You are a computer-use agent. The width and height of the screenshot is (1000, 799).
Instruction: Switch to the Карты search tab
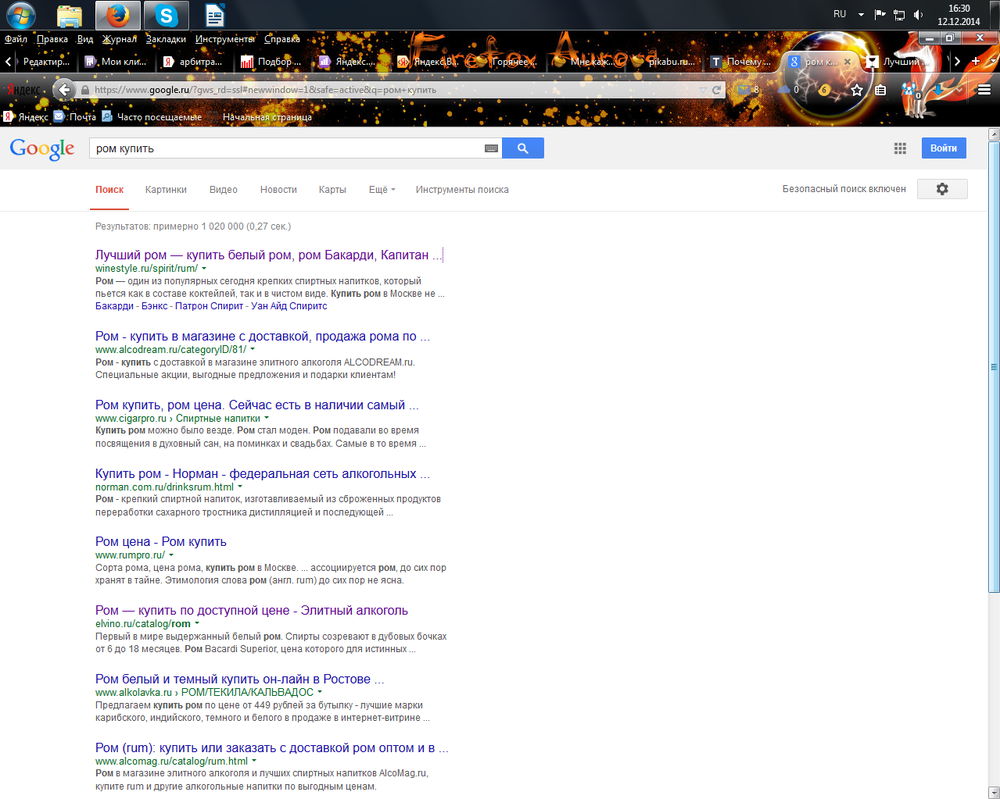coord(332,189)
